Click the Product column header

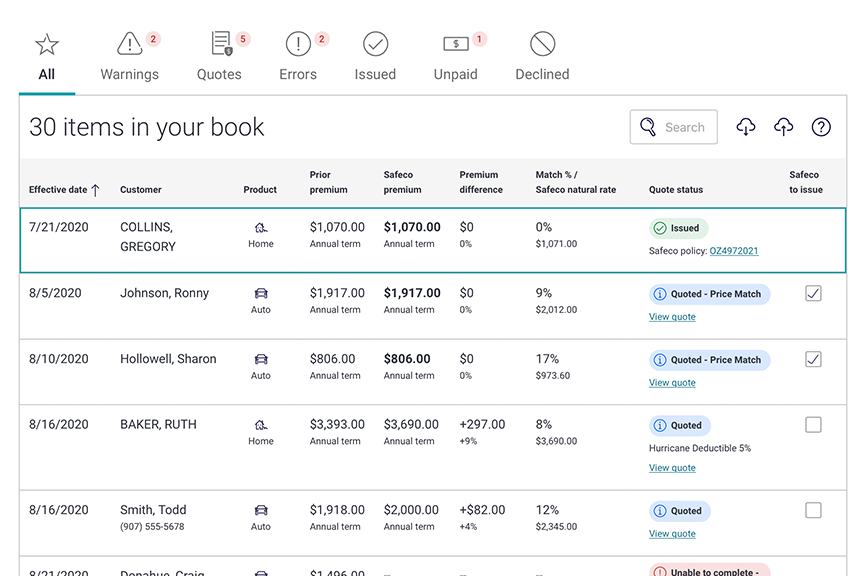click(x=260, y=189)
